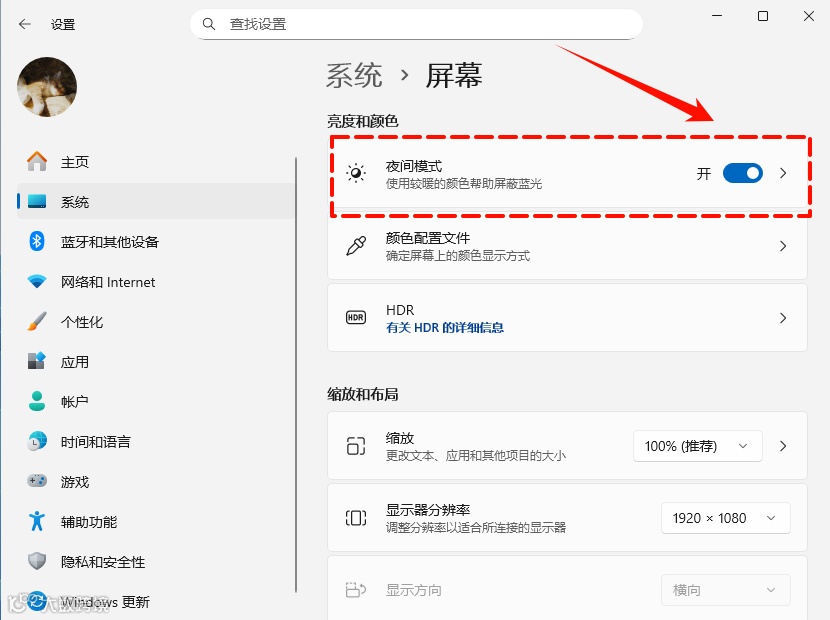Click the color profile eyedropper icon
830x620 pixels.
[356, 246]
